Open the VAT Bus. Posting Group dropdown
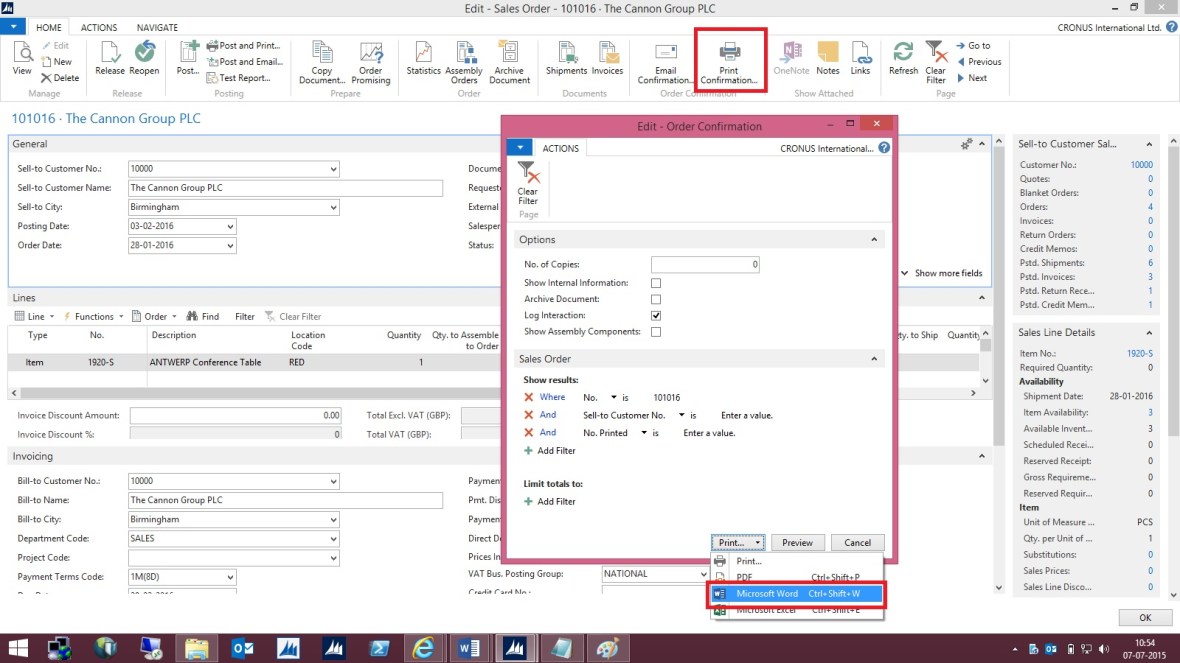The width and height of the screenshot is (1180, 663). [705, 573]
